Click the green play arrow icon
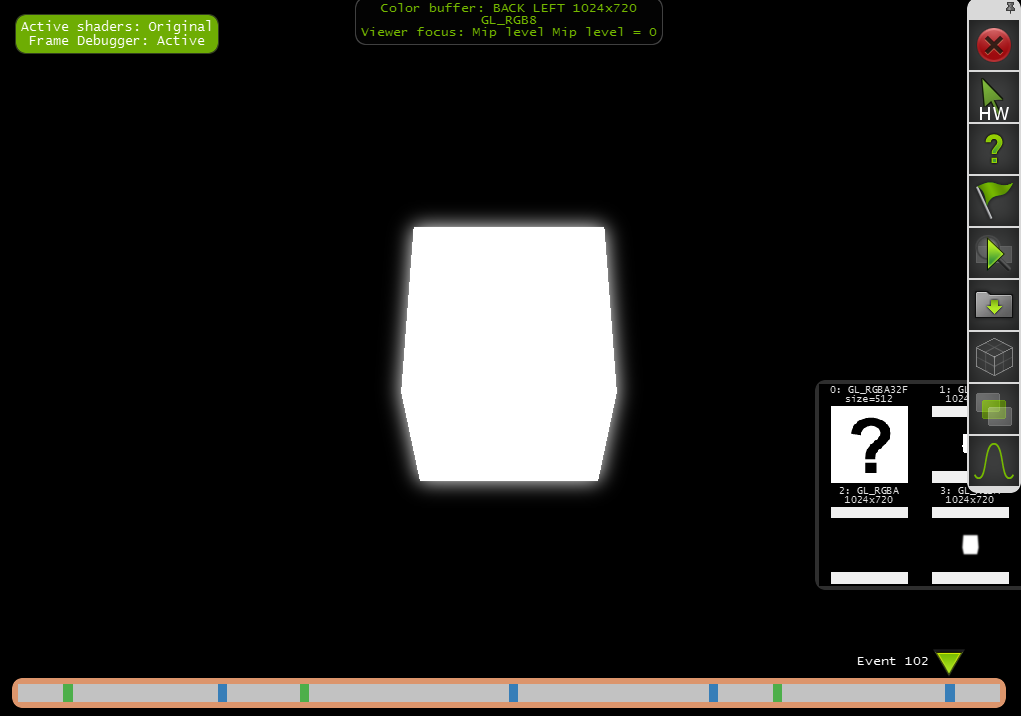The width and height of the screenshot is (1021, 716). (994, 254)
